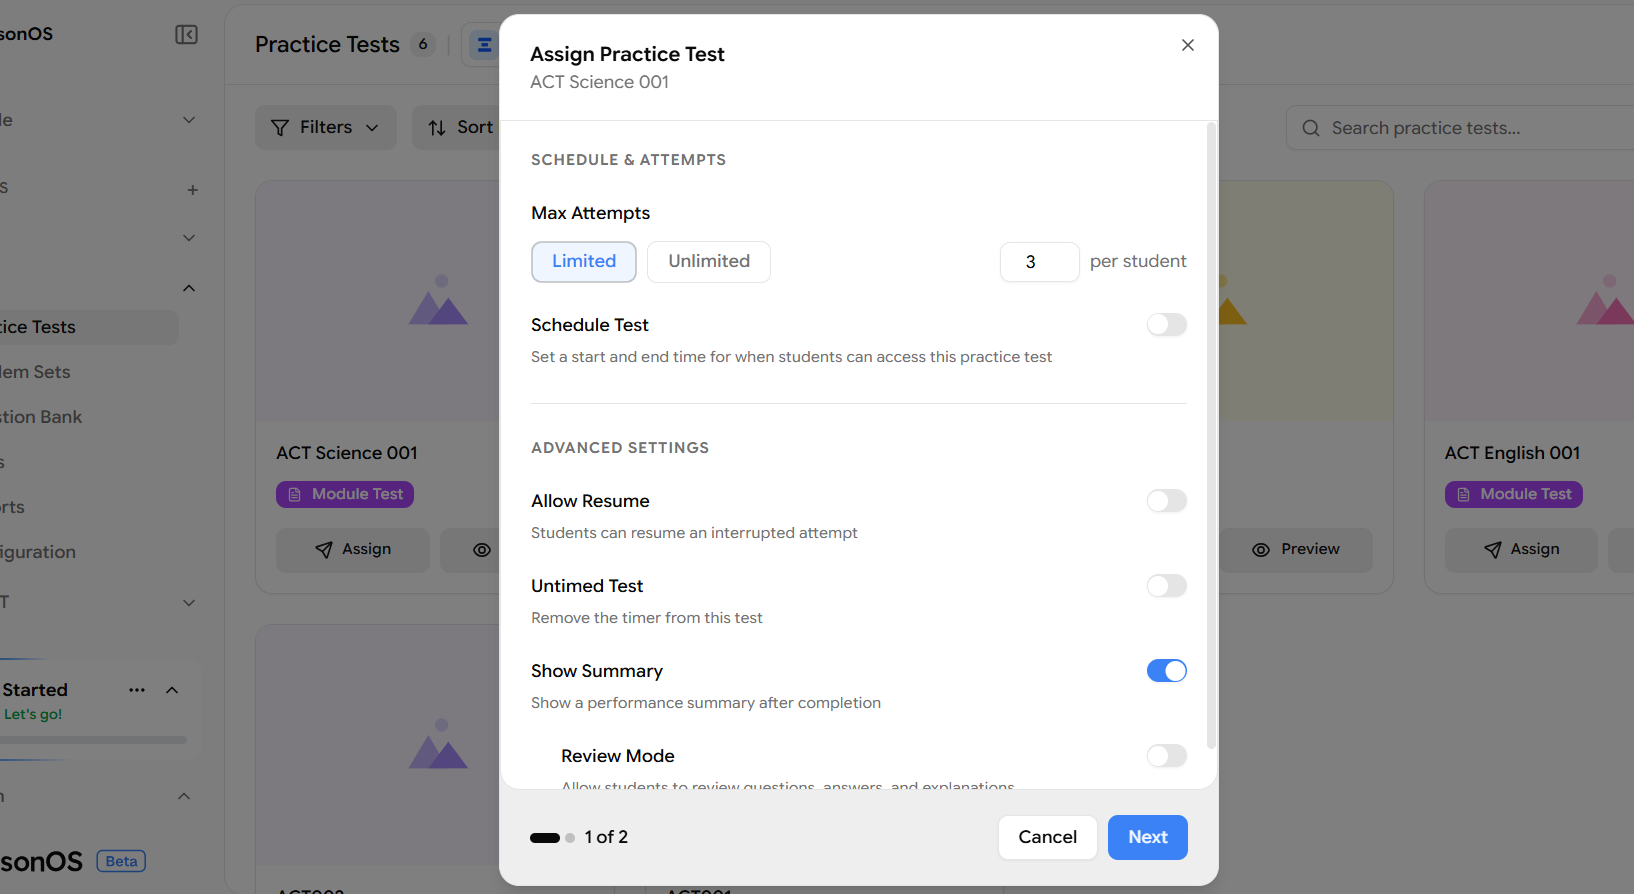Viewport: 1634px width, 894px height.
Task: Click the eye icon on ACT Science card
Action: click(482, 550)
